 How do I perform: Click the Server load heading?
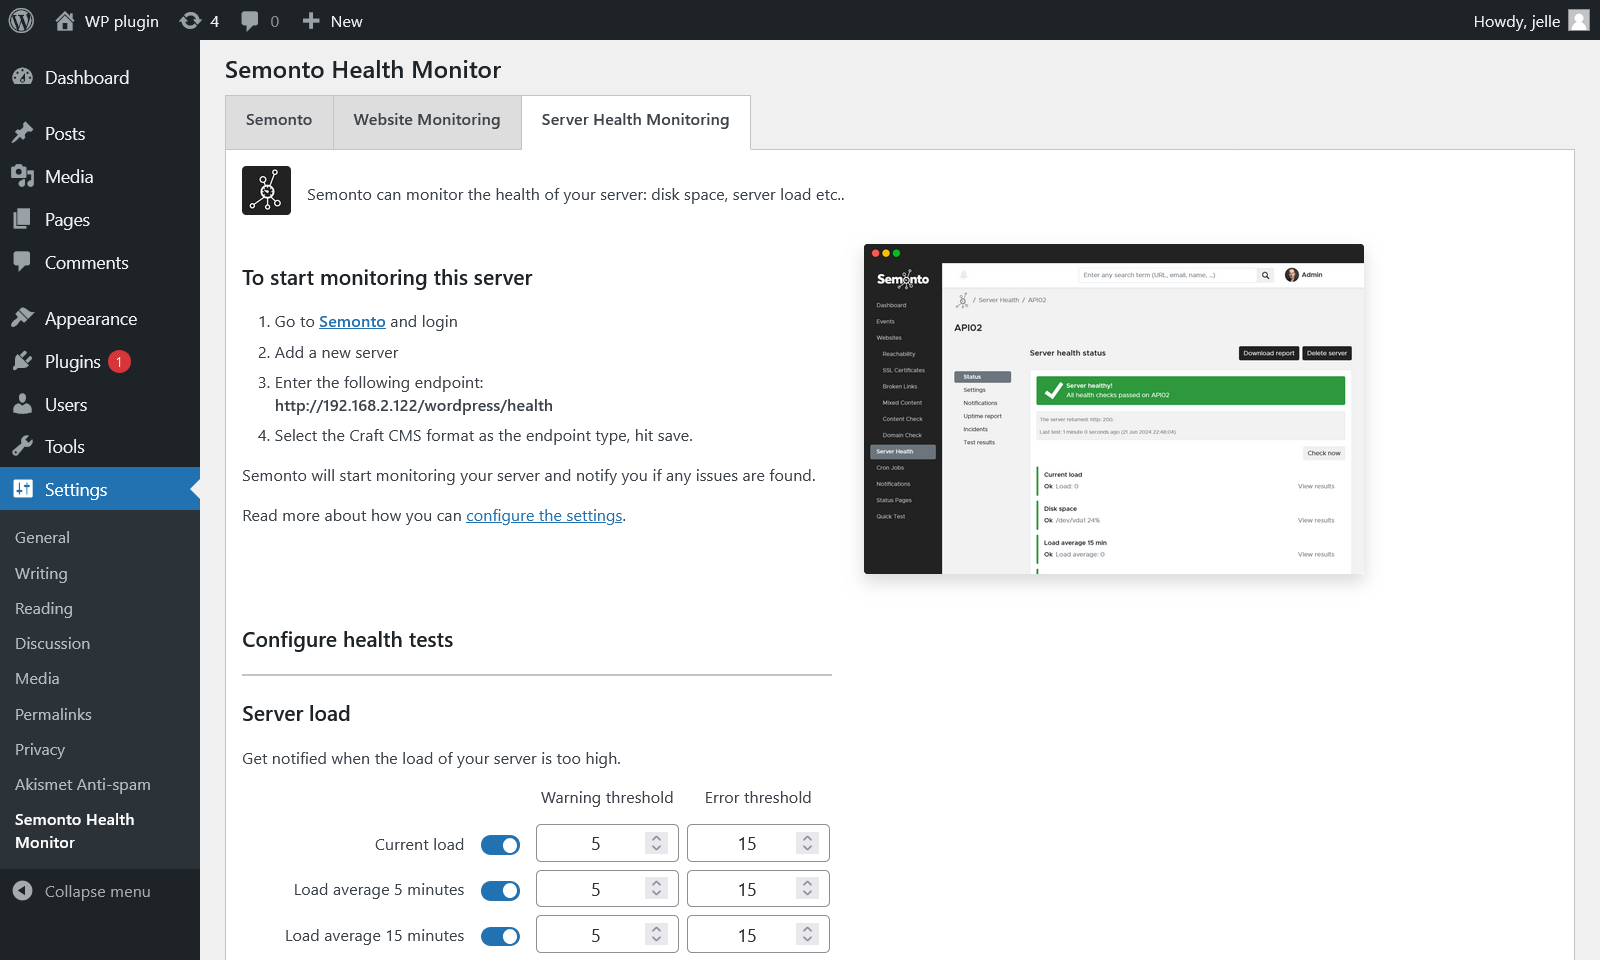tap(296, 714)
